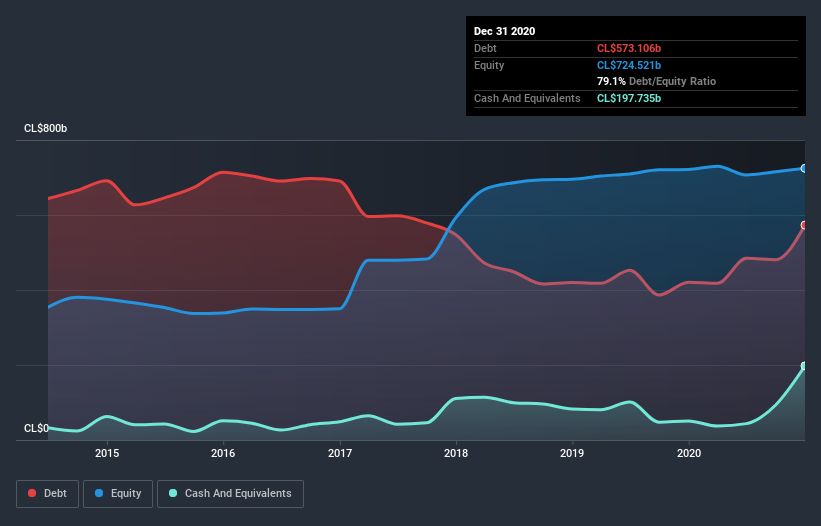Click the Dec 31 2020 tooltip date
The width and height of the screenshot is (821, 526).
[504, 31]
